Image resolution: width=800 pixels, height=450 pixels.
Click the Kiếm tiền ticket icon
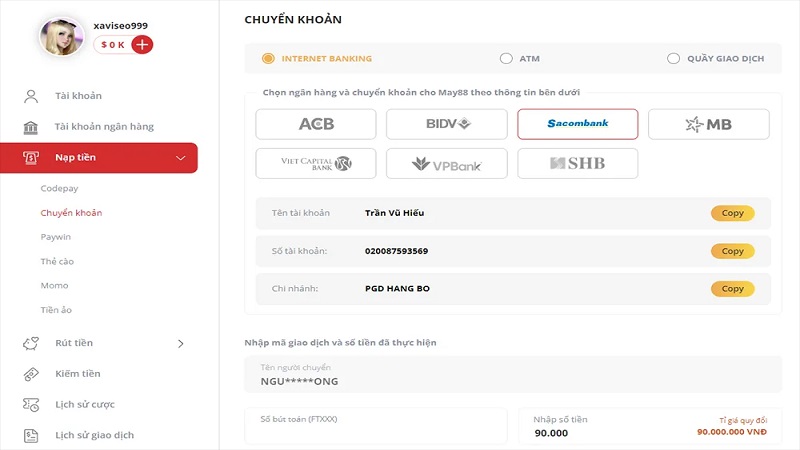(31, 374)
